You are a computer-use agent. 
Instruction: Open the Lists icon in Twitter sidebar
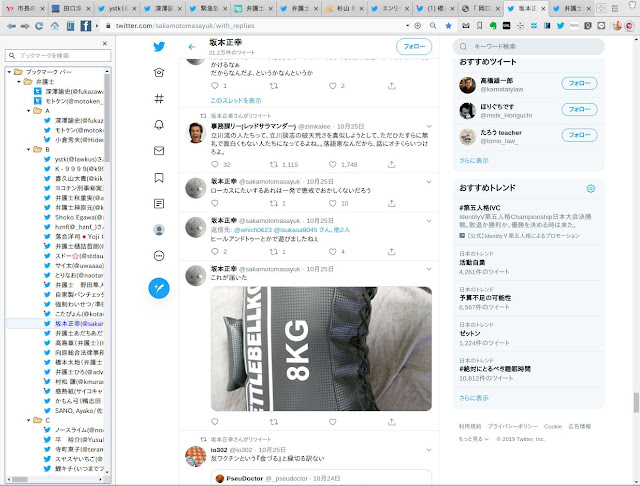159,204
